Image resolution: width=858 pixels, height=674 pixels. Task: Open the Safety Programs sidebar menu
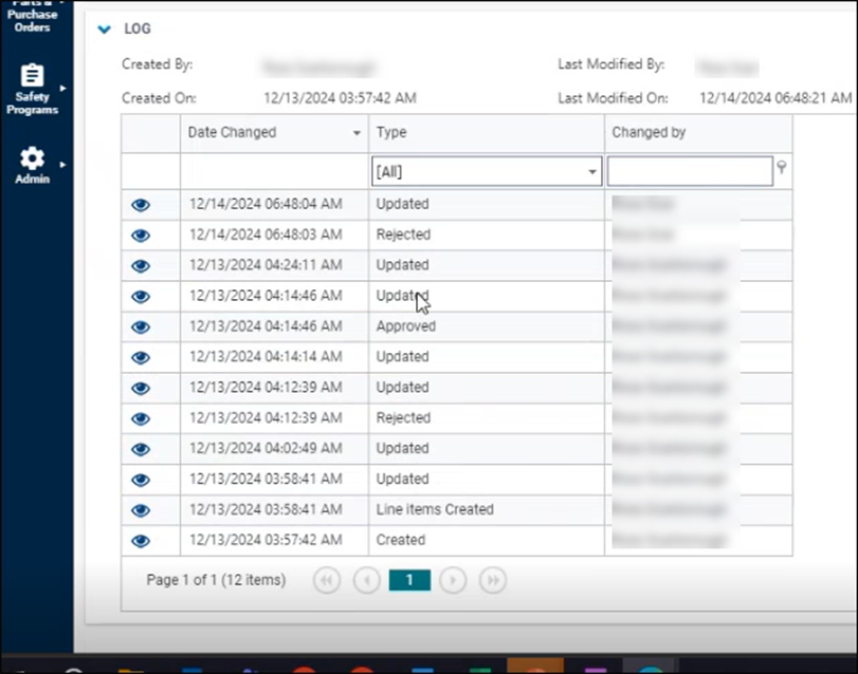click(32, 89)
